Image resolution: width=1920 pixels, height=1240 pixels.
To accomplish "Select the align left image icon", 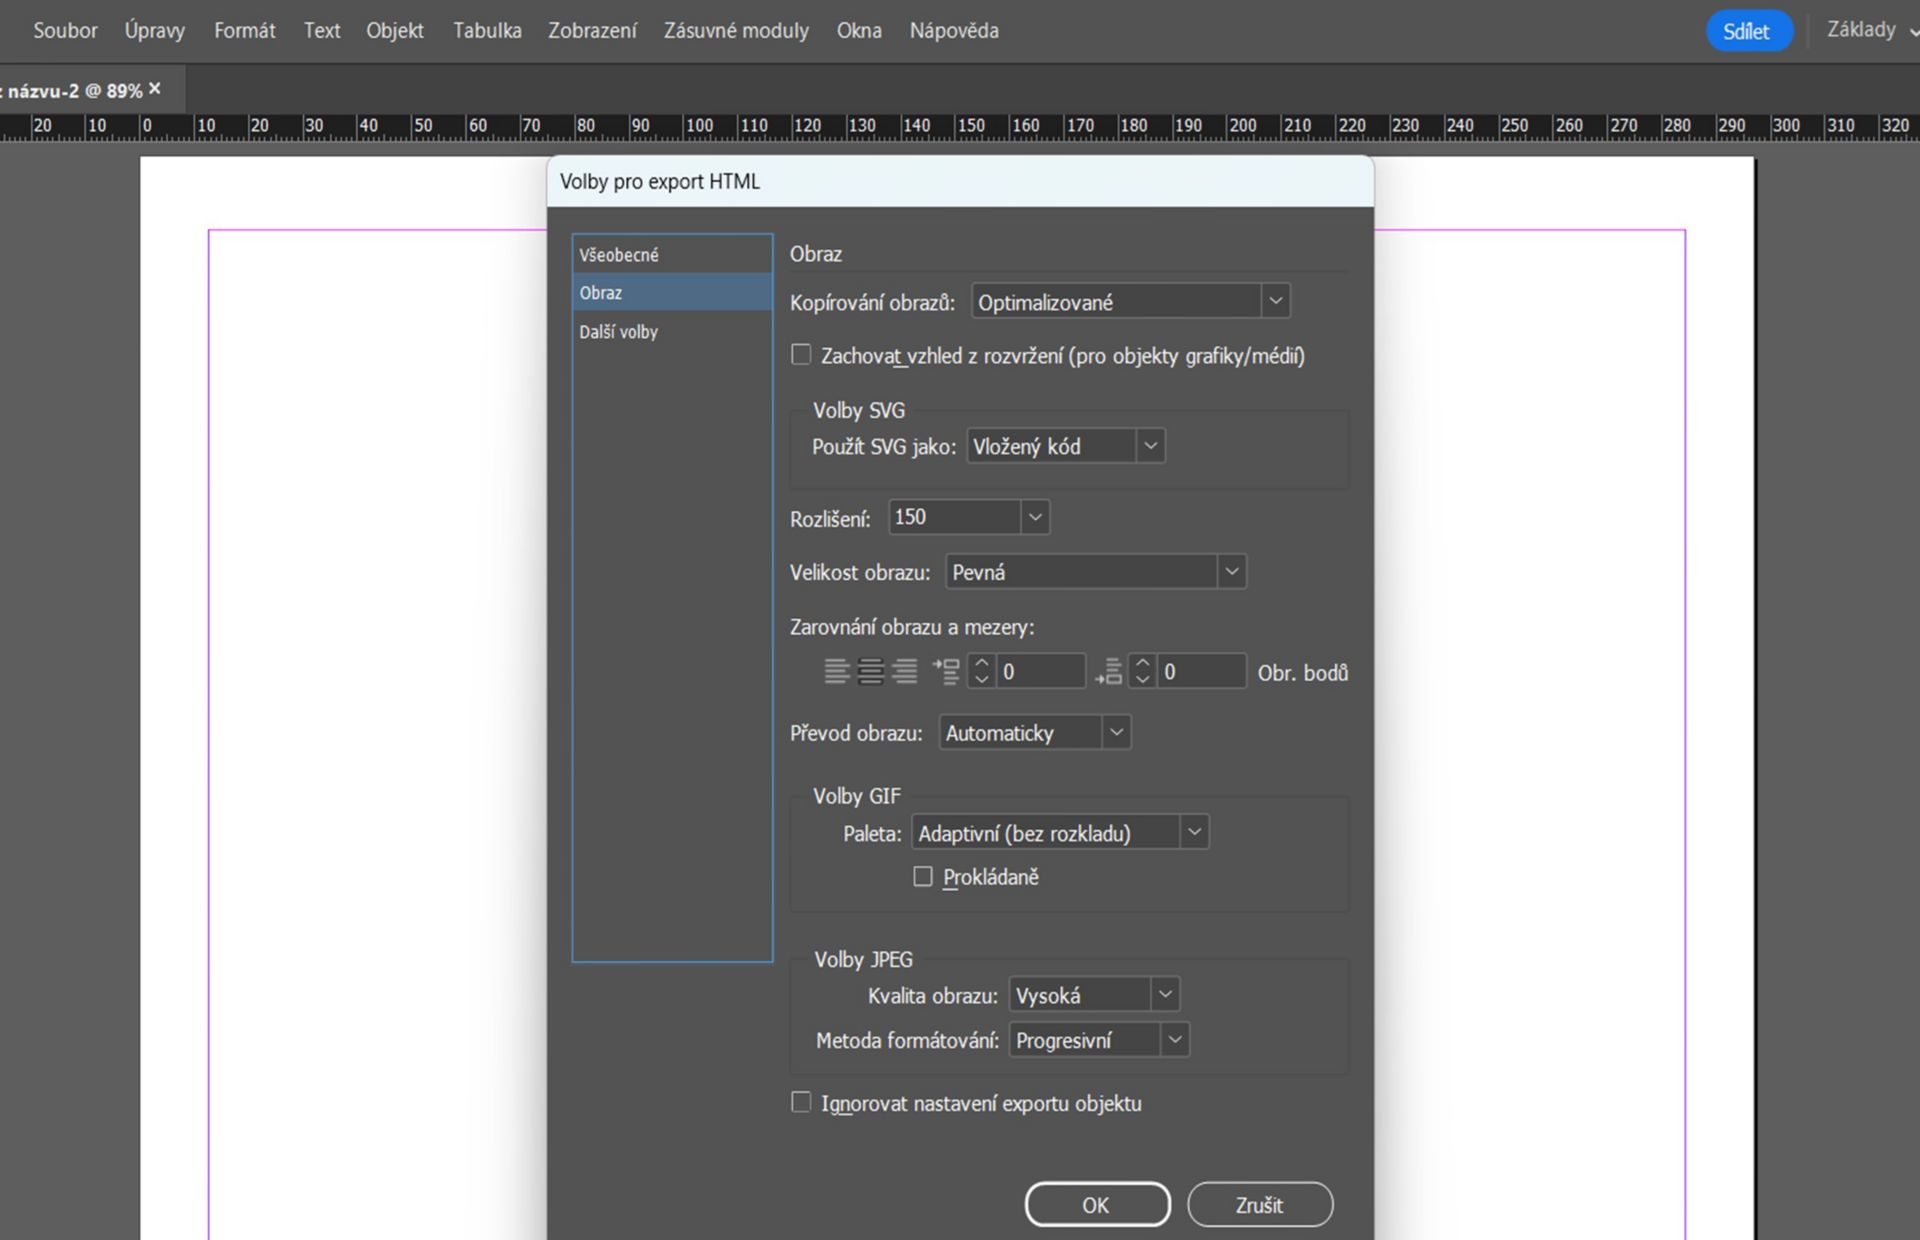I will [x=837, y=671].
